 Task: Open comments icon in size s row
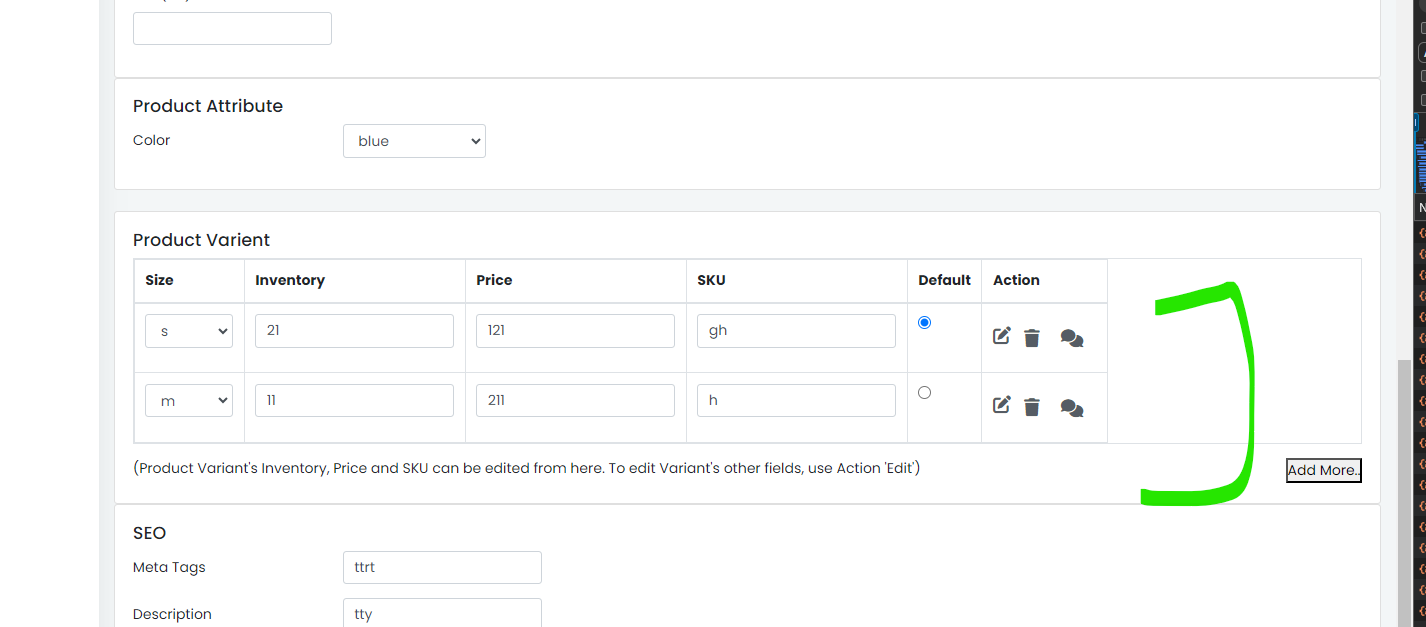click(x=1072, y=339)
